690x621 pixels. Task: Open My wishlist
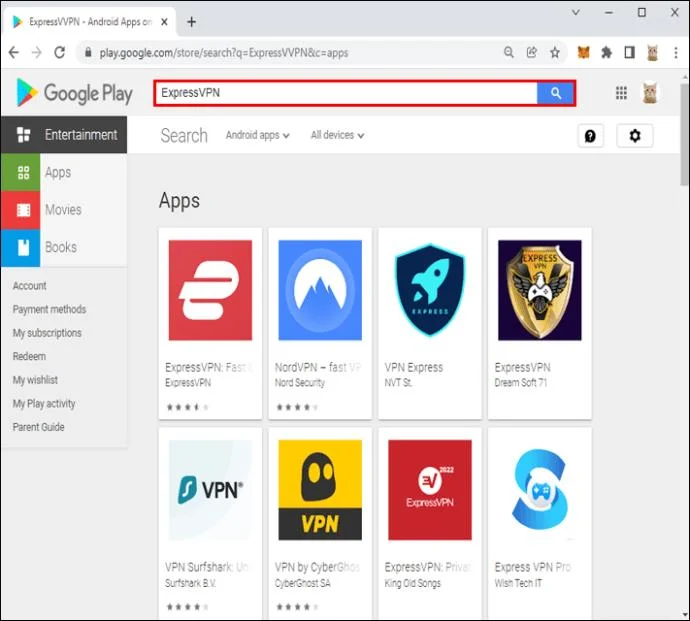(x=35, y=380)
